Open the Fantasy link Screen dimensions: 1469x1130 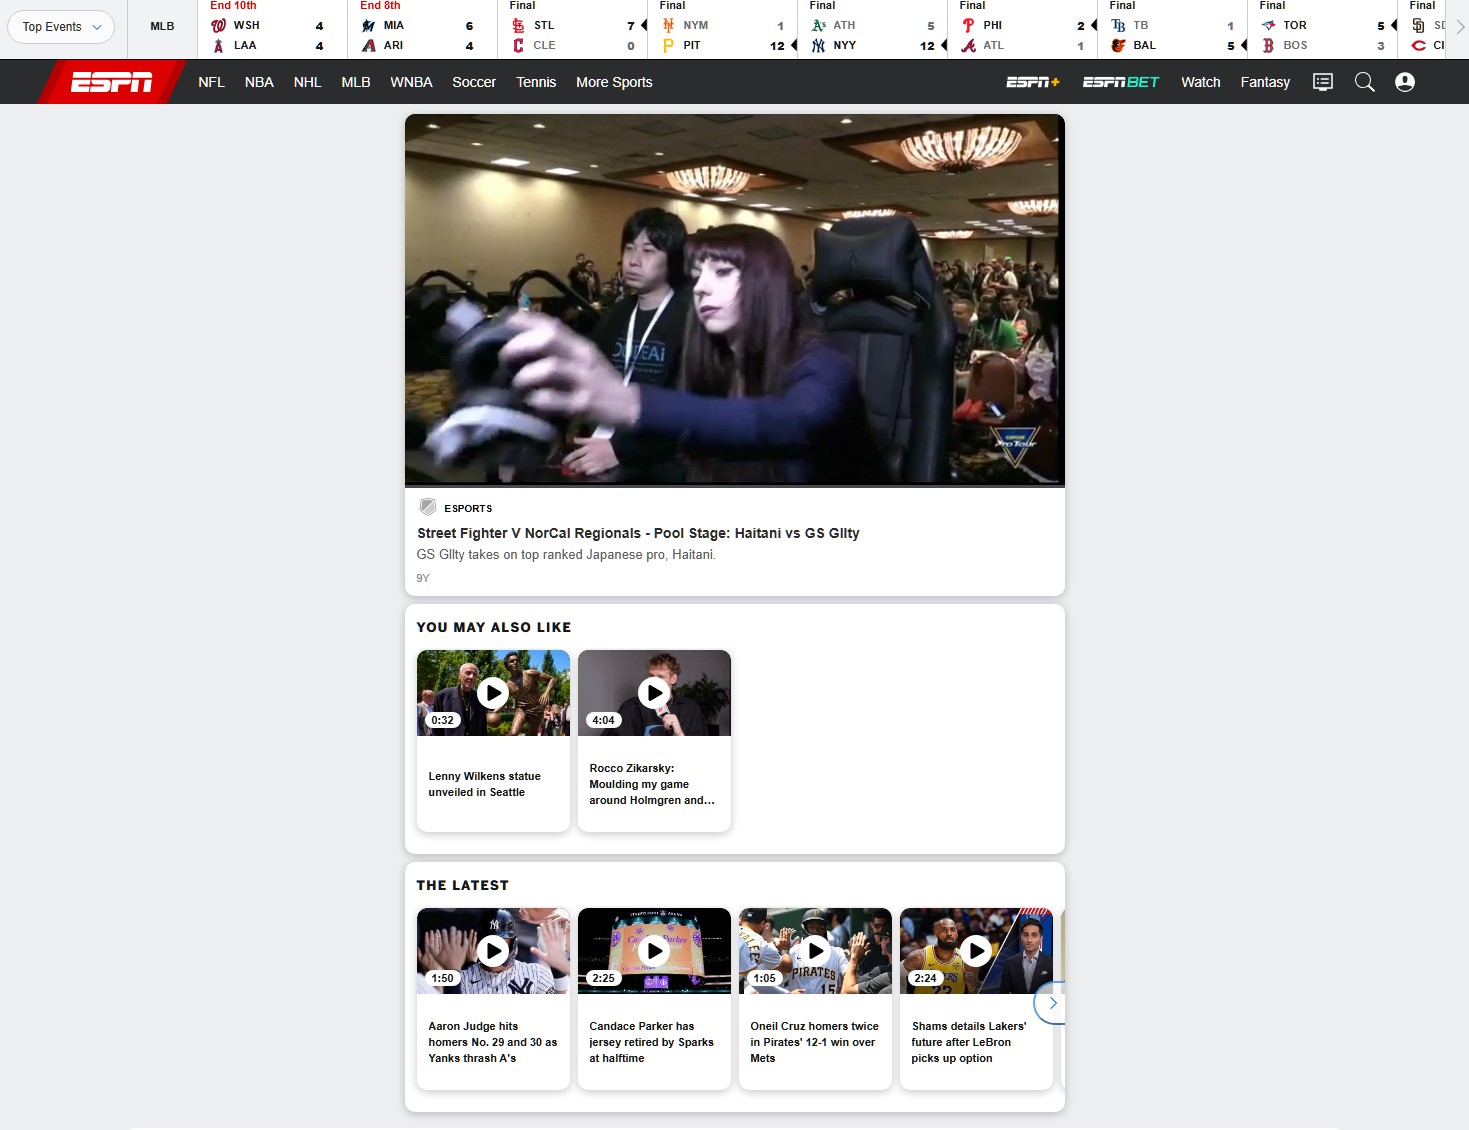click(x=1265, y=82)
